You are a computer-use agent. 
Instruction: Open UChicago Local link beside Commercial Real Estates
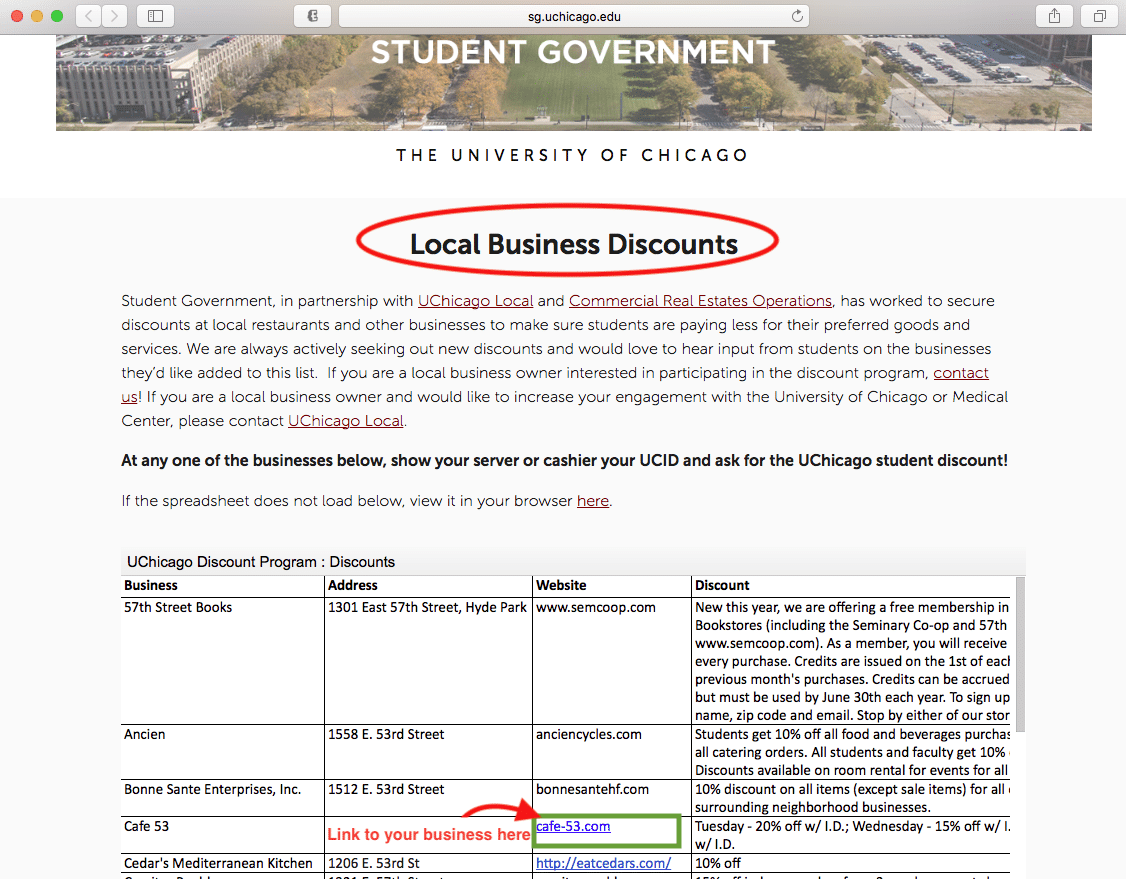[x=475, y=301]
